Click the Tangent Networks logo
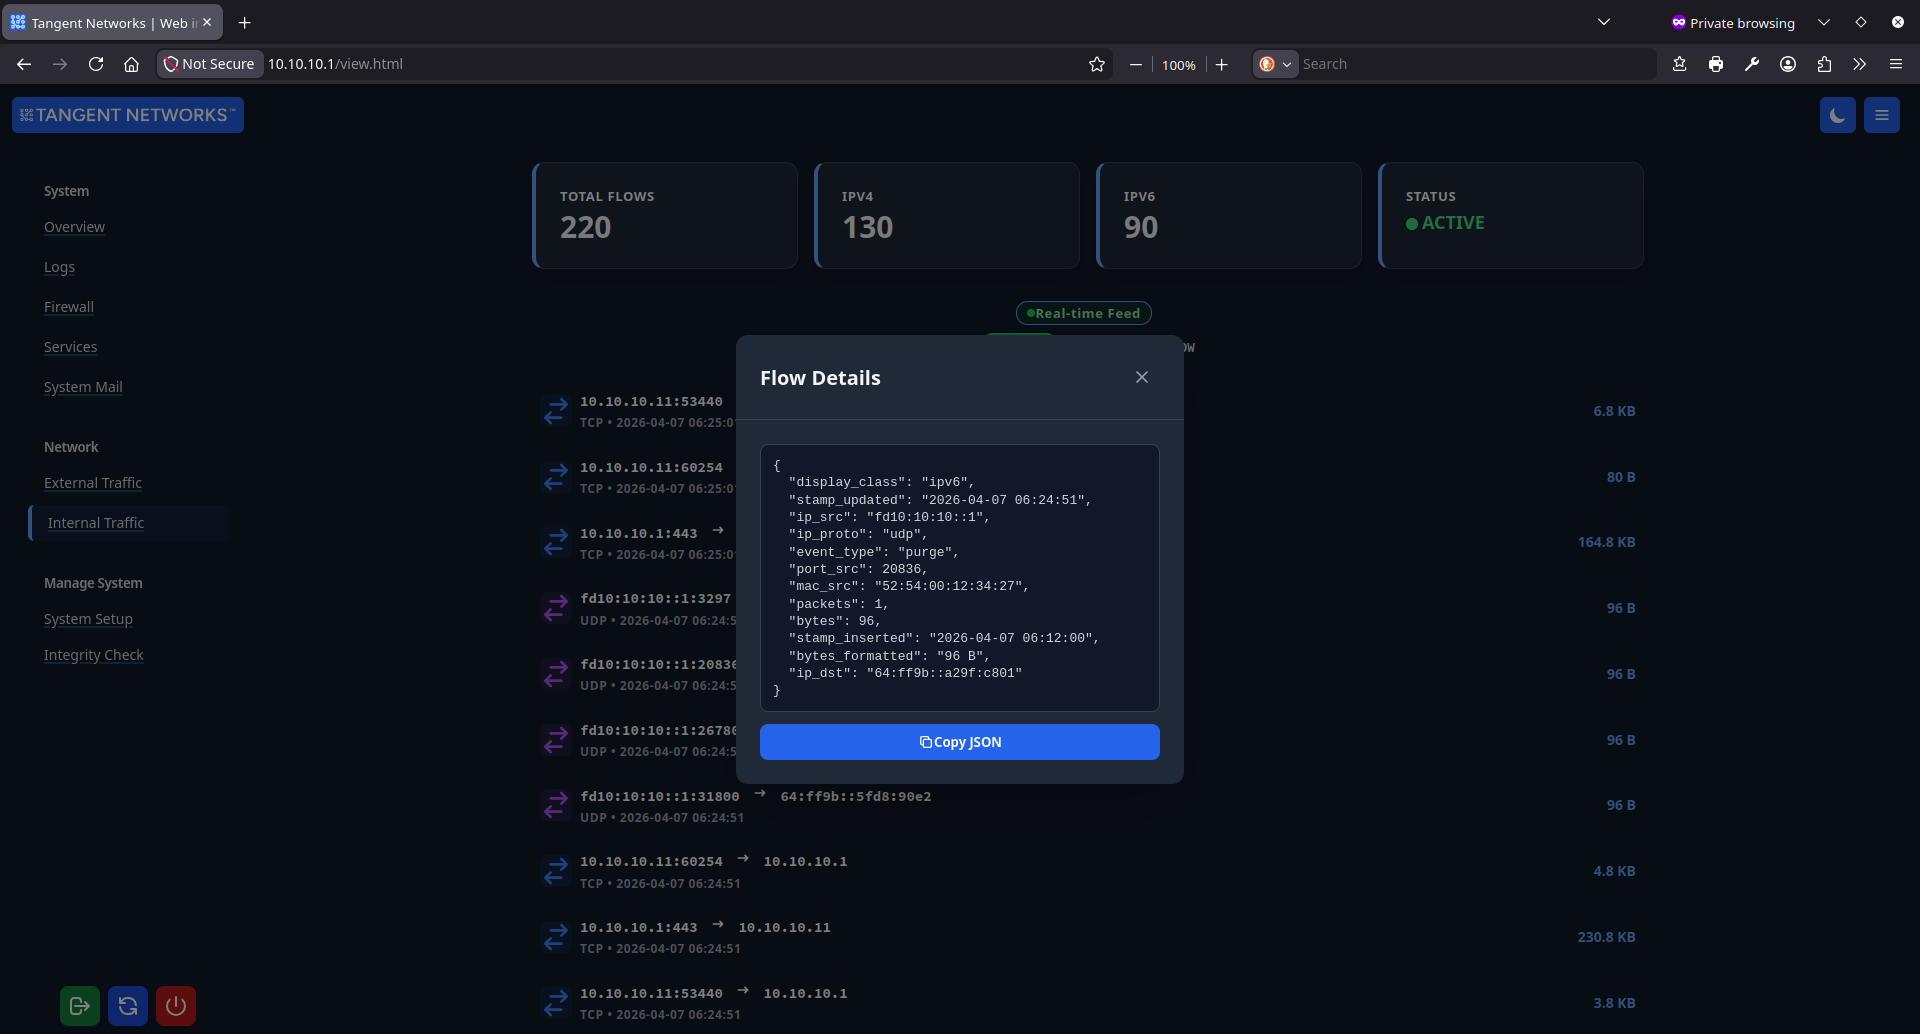 click(x=127, y=114)
